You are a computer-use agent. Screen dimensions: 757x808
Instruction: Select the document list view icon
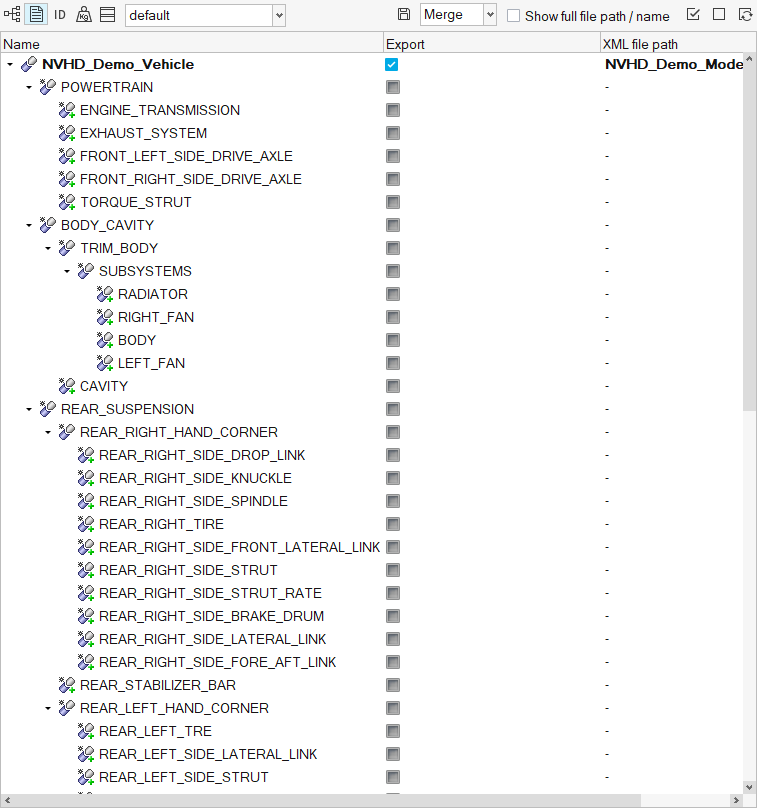(x=36, y=14)
